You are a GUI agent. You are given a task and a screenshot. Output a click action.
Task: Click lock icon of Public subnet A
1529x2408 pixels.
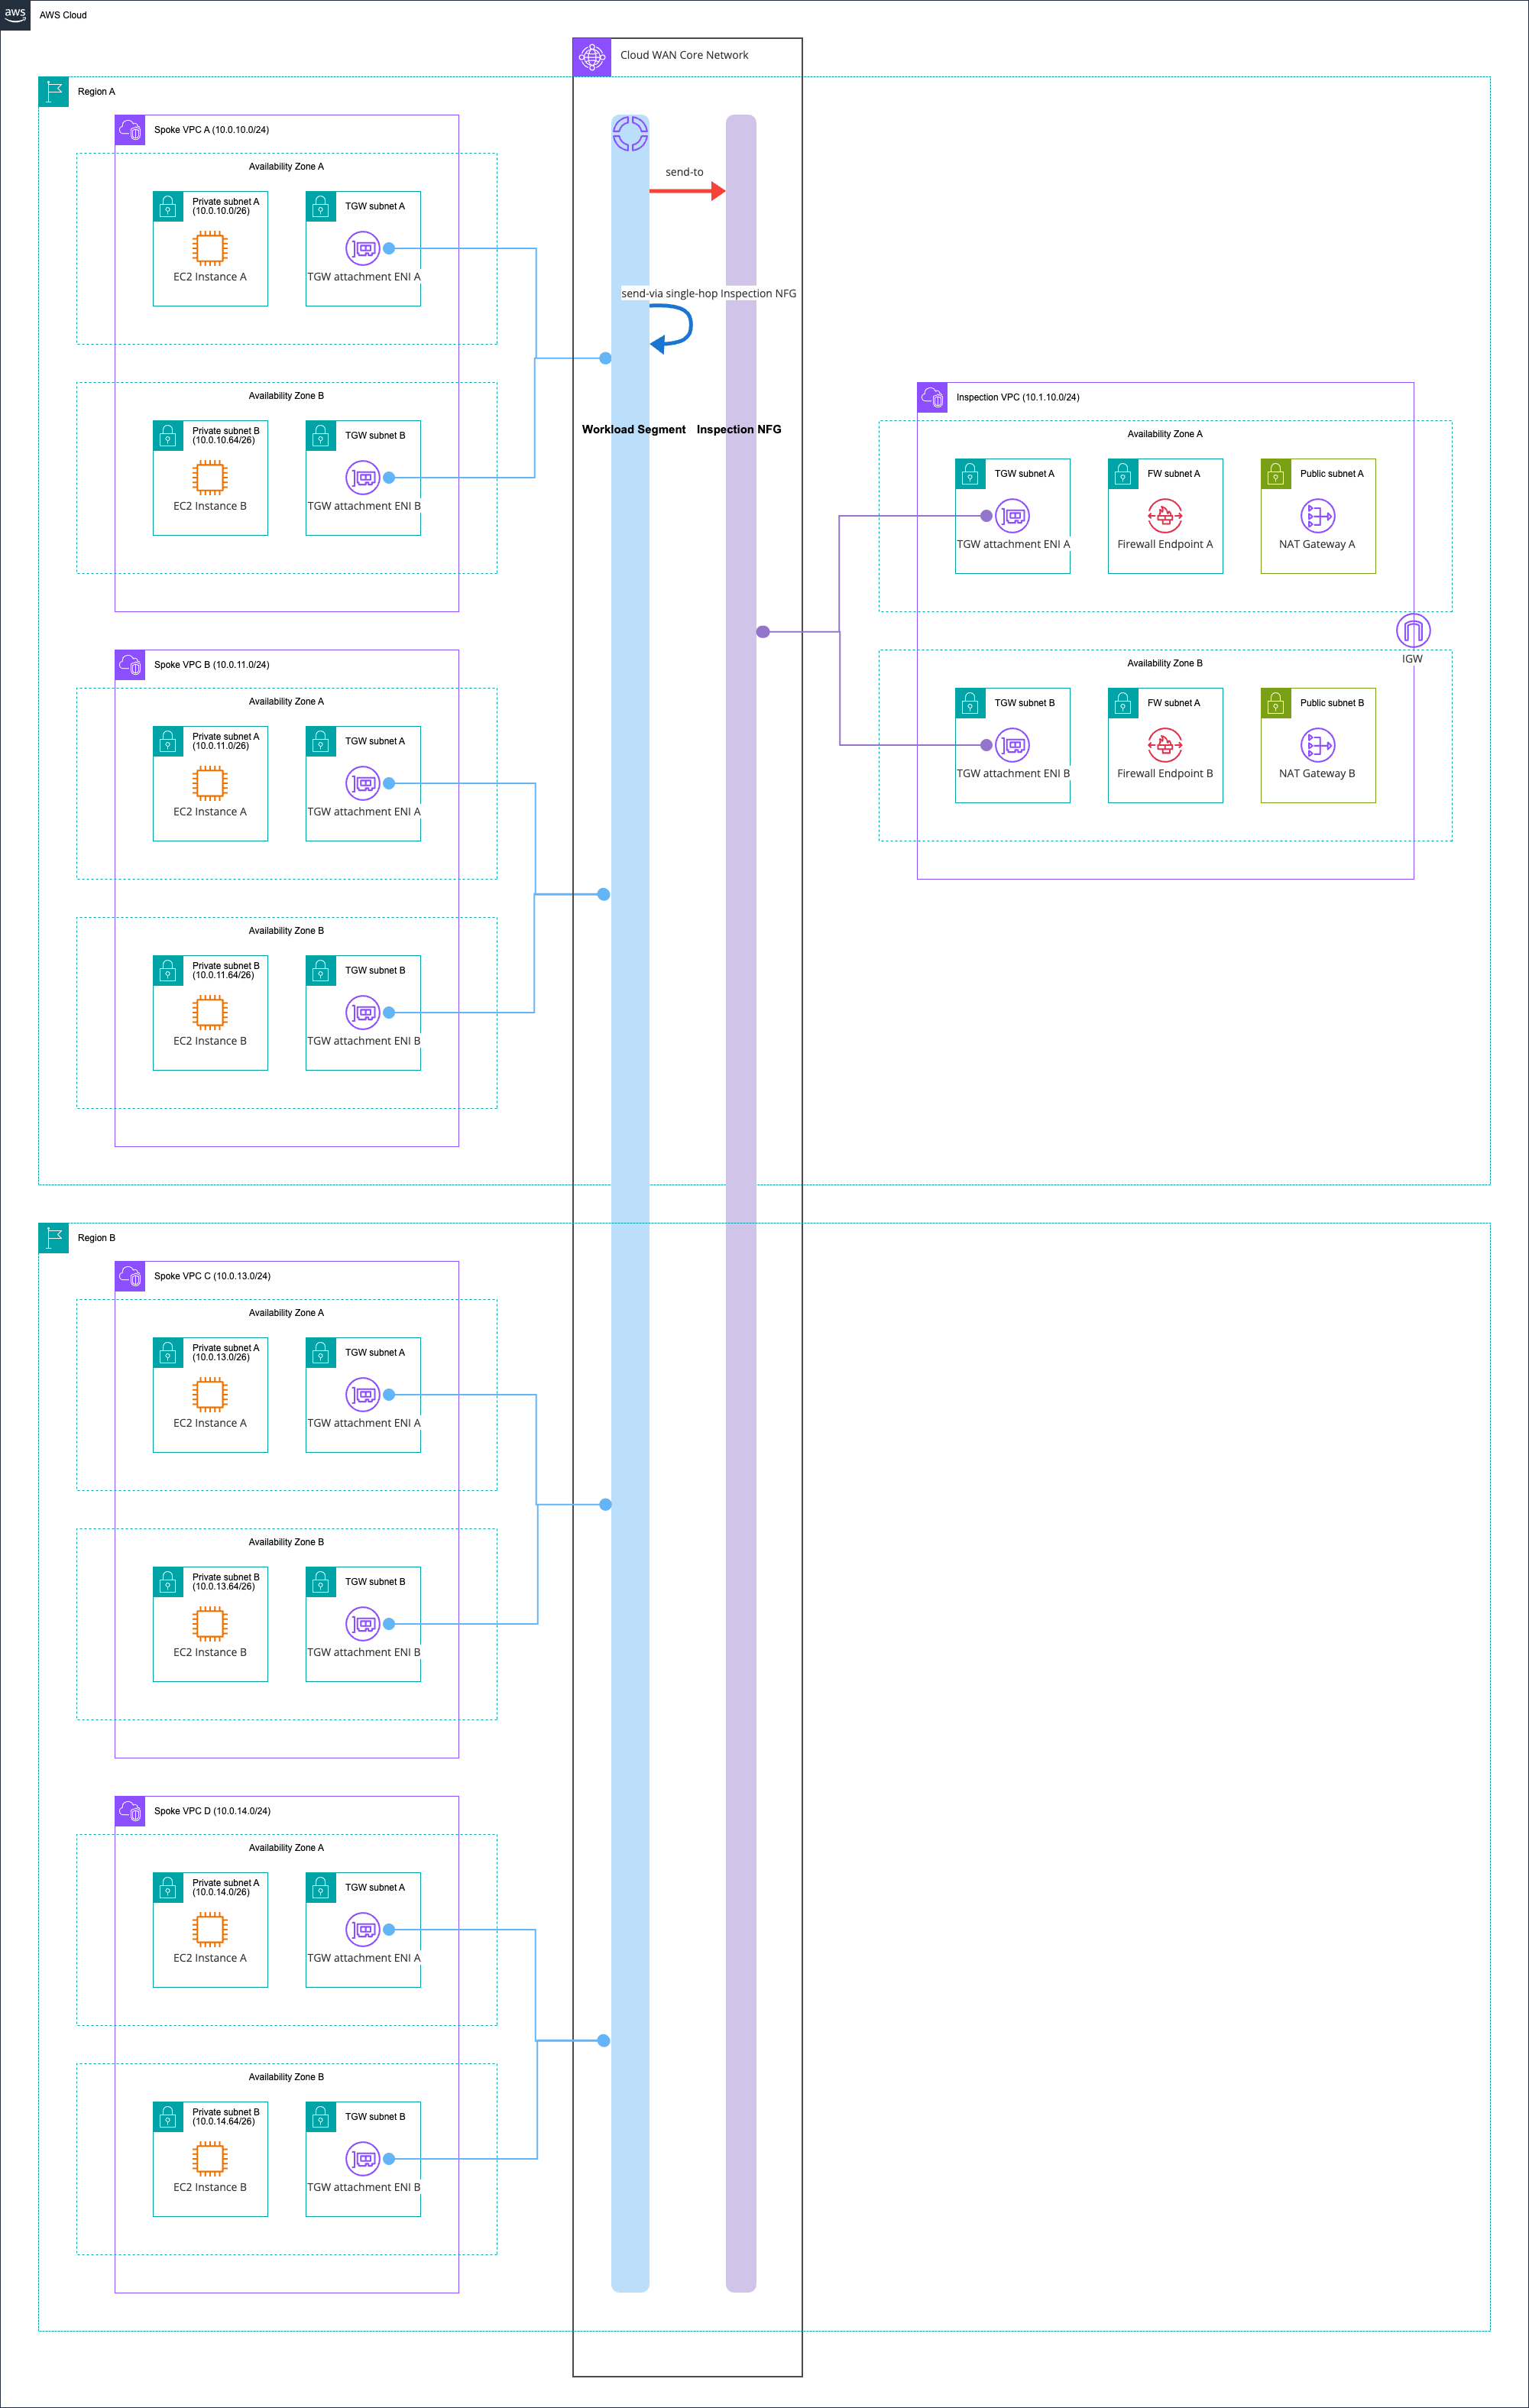[1276, 474]
